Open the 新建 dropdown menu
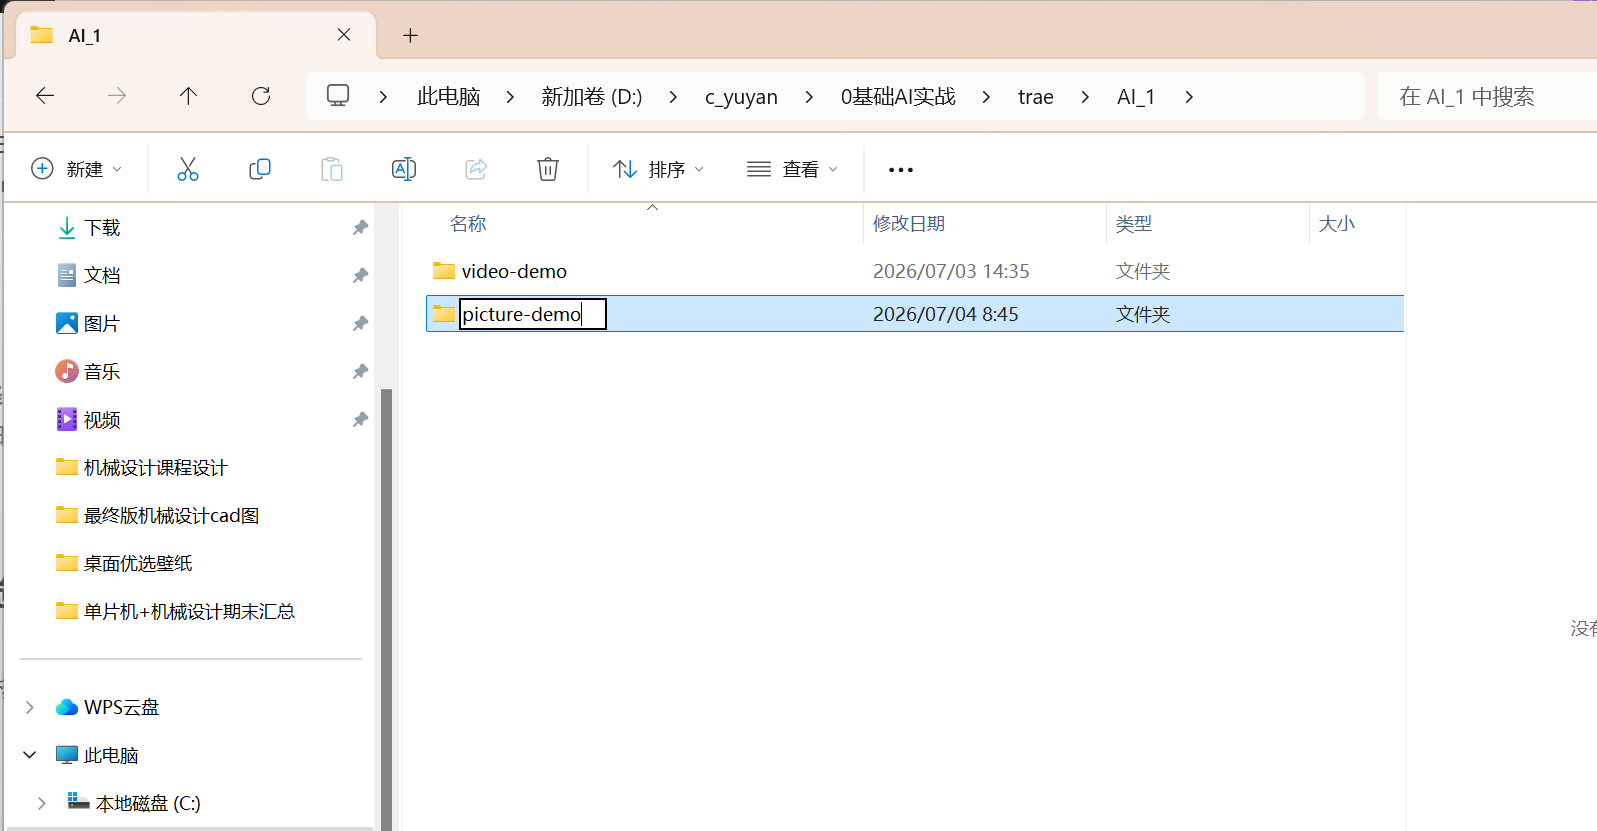The width and height of the screenshot is (1597, 831). pyautogui.click(x=77, y=169)
